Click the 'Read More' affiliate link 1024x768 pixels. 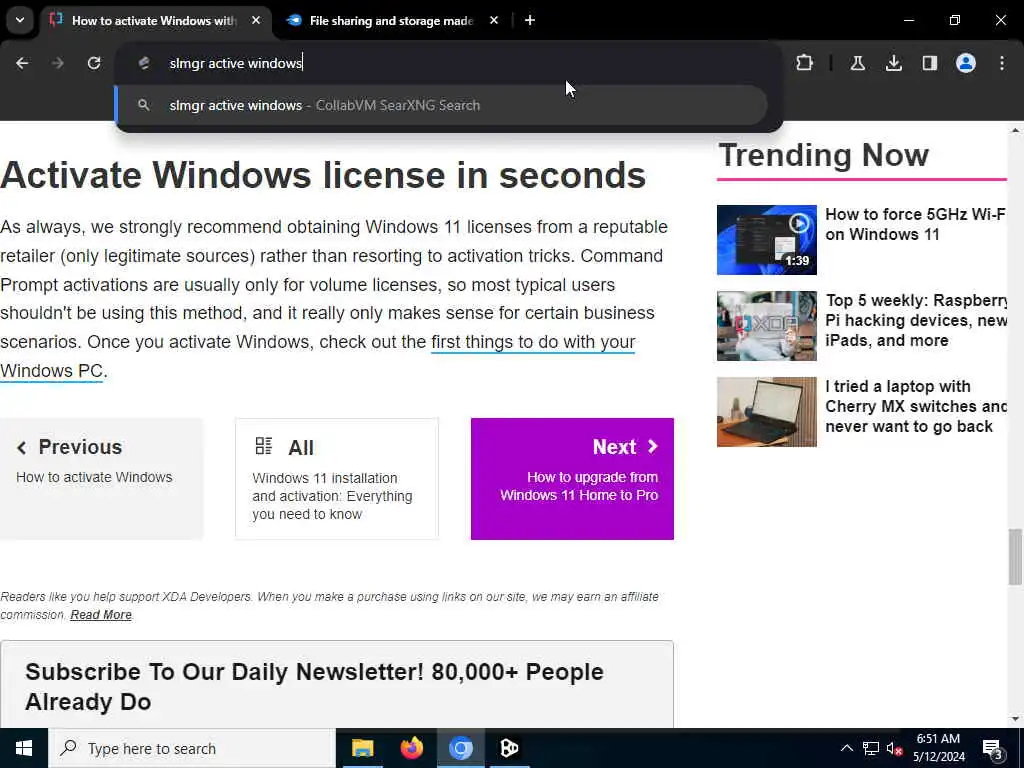point(101,615)
